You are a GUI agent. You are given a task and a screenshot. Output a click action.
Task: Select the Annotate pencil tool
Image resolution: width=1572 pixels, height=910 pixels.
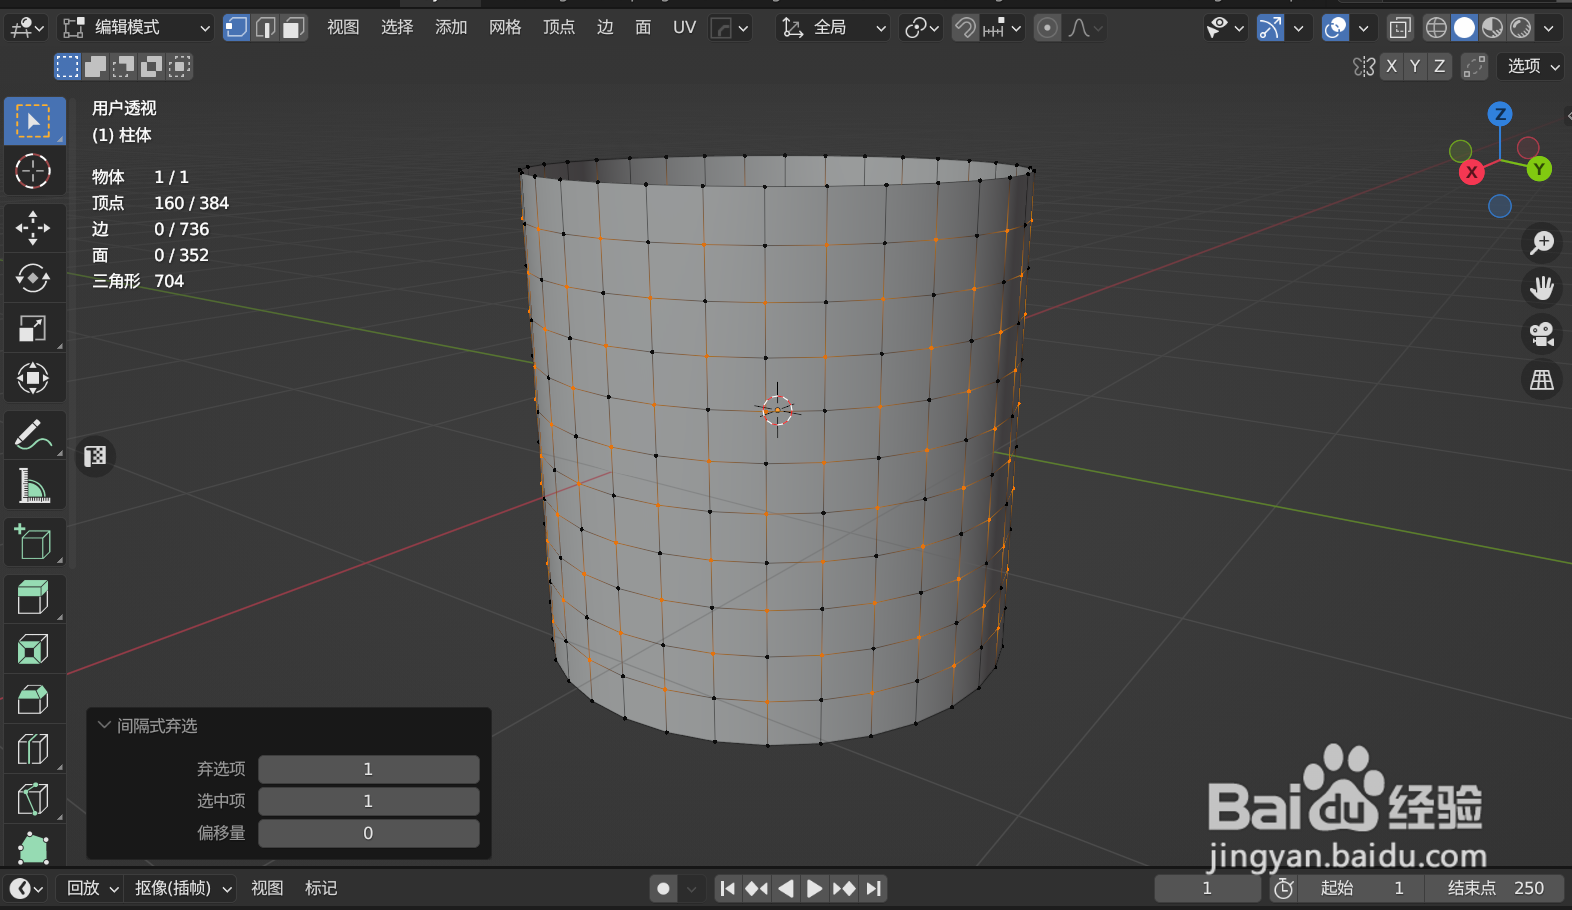(34, 435)
